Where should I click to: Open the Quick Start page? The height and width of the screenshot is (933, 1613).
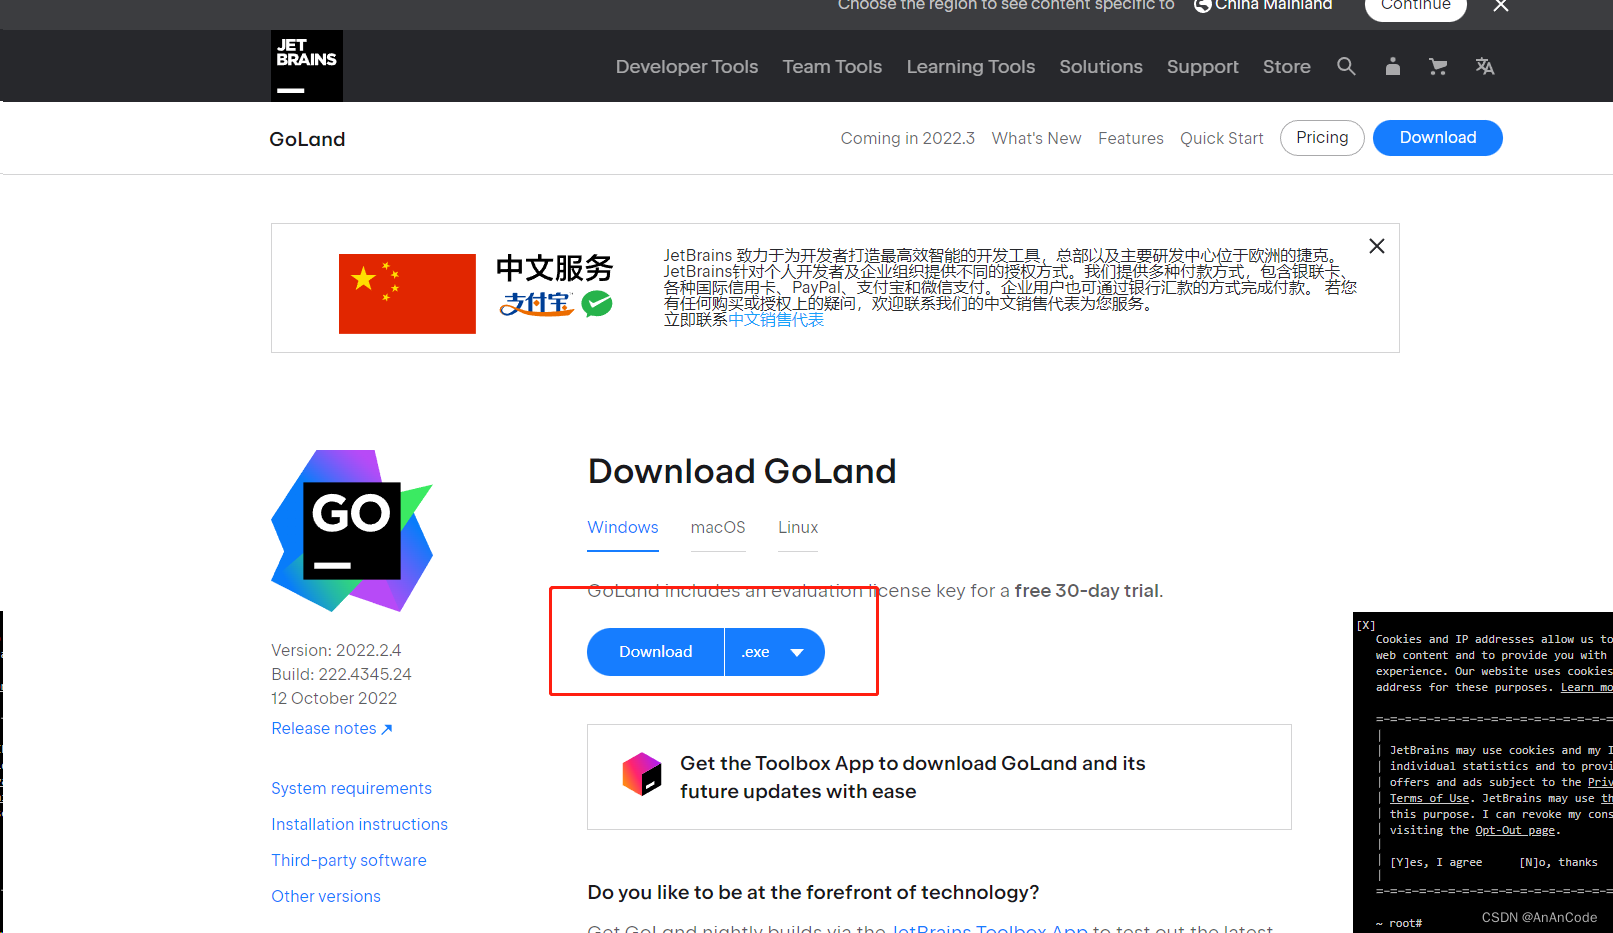pos(1222,138)
